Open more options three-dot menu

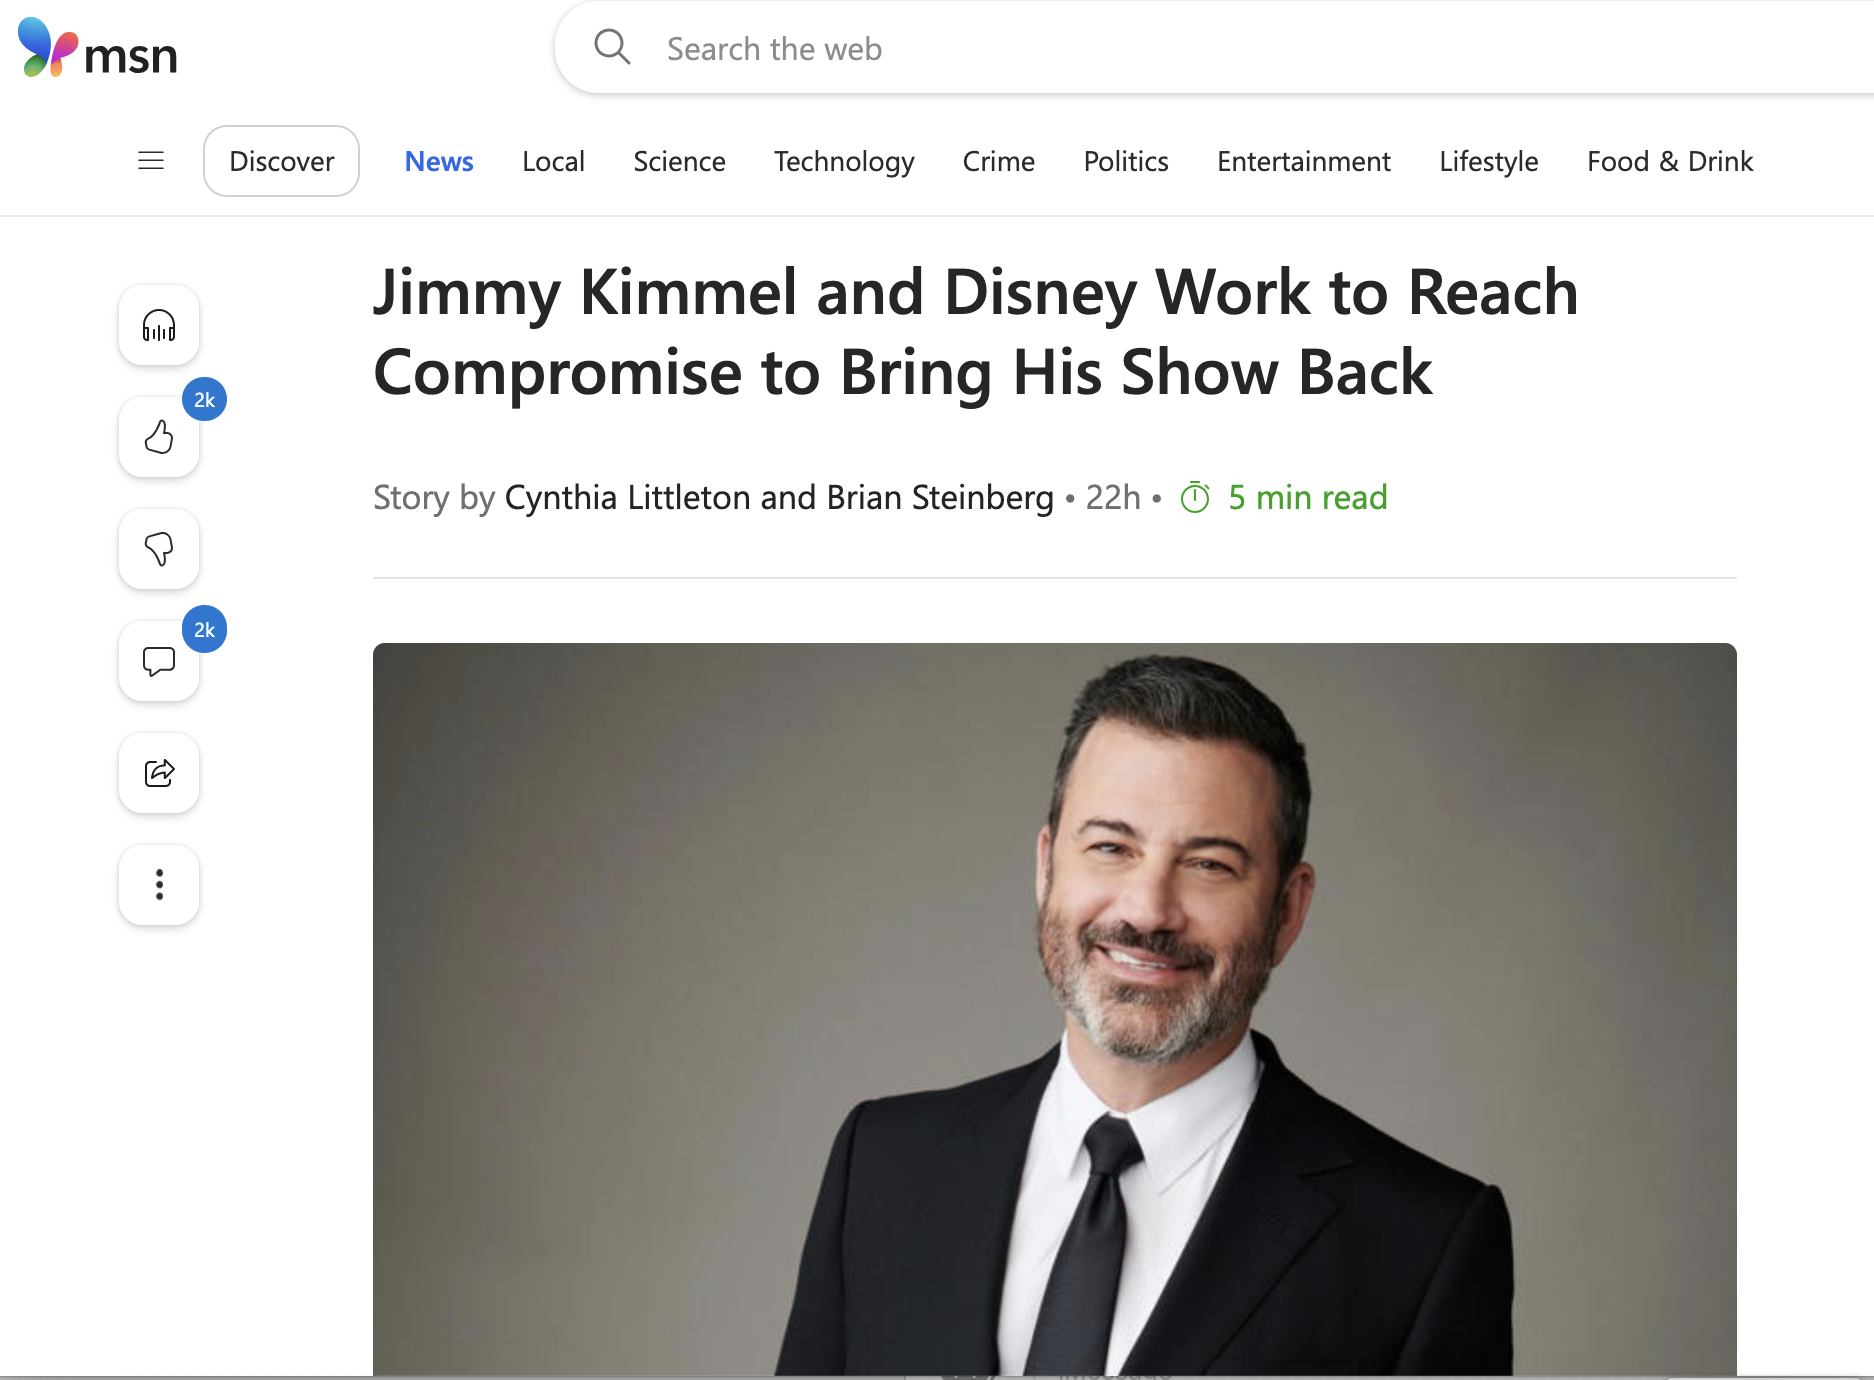[159, 885]
